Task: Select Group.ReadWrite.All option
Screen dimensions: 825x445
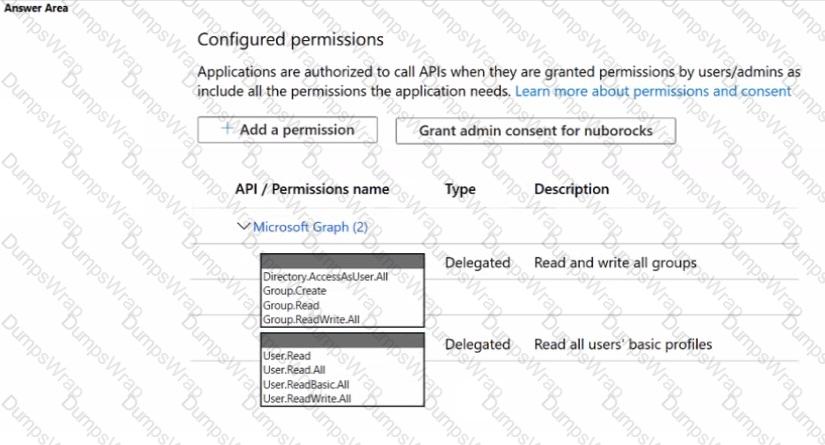Action: point(311,319)
